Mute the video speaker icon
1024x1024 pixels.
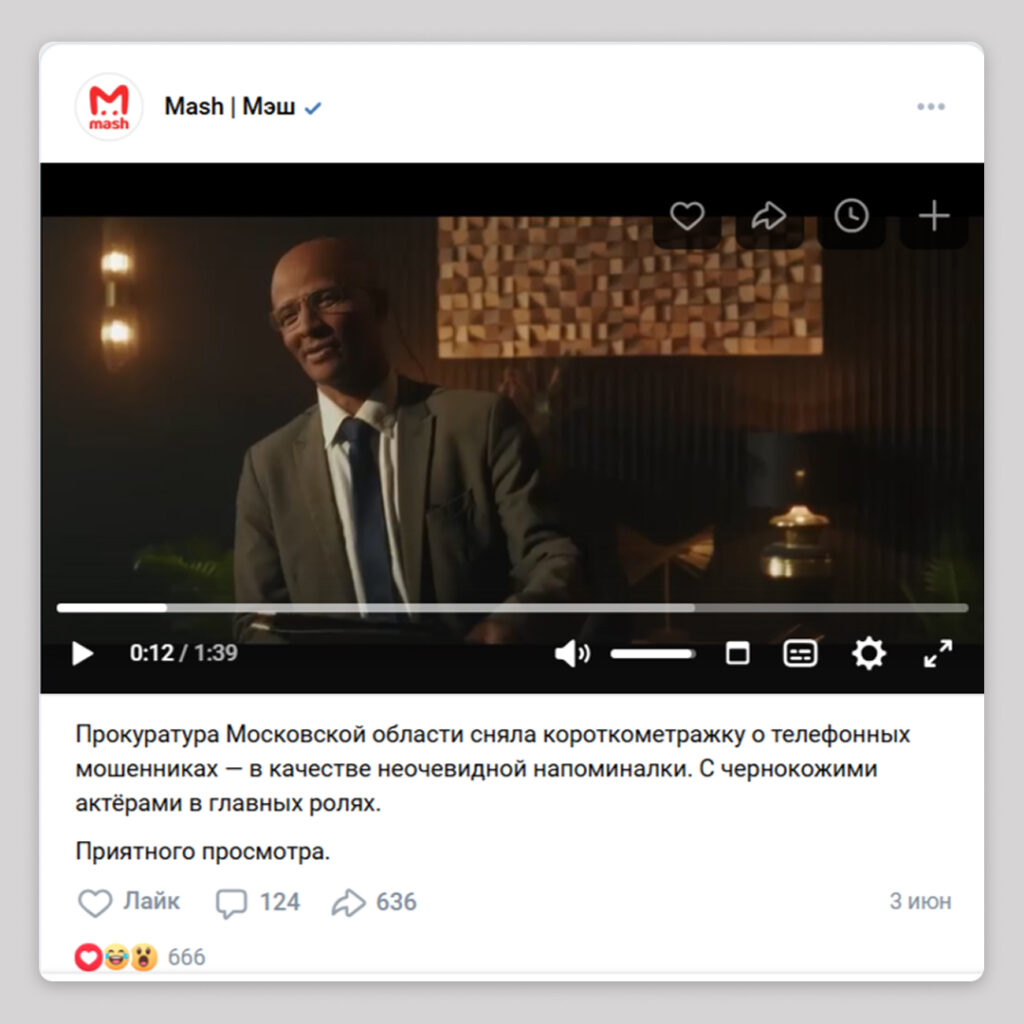(572, 653)
